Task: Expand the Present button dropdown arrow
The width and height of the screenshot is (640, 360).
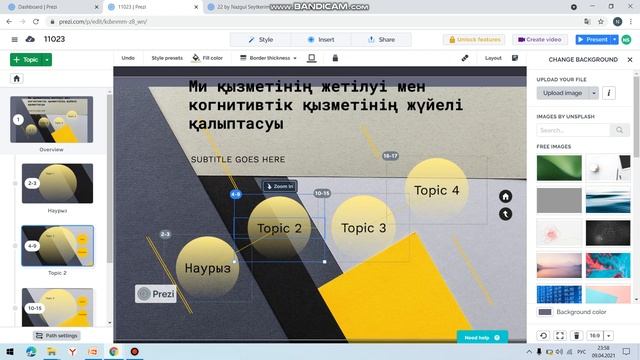Action: (615, 40)
